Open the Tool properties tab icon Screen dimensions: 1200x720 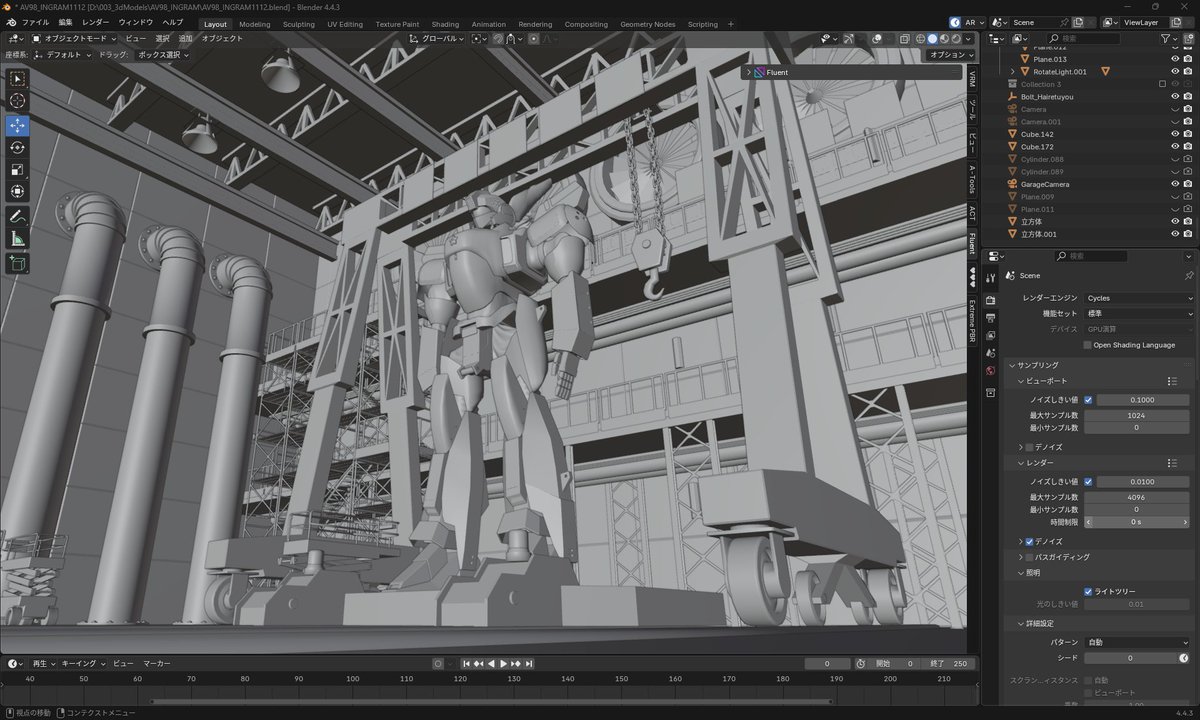[x=990, y=277]
